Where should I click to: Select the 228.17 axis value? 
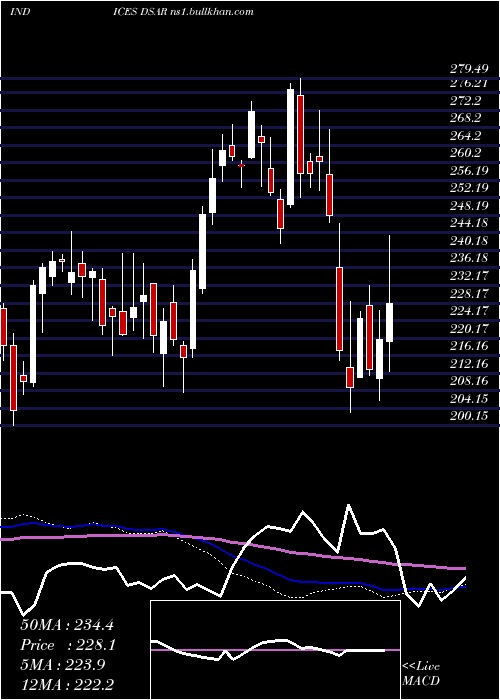469,294
